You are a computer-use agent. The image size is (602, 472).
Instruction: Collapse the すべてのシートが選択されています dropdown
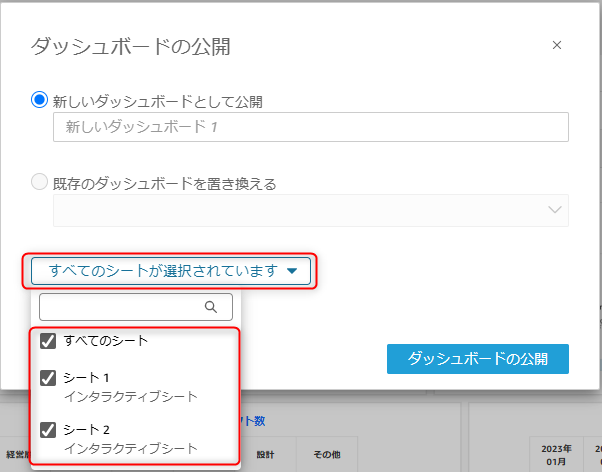[x=170, y=271]
